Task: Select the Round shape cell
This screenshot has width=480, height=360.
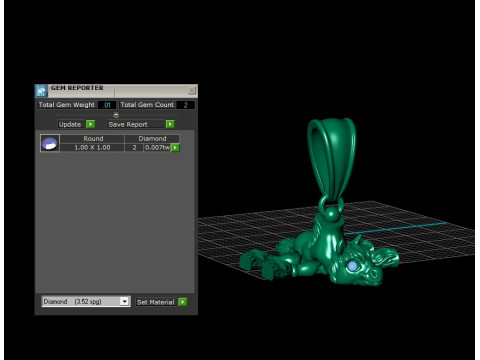Action: (x=93, y=139)
